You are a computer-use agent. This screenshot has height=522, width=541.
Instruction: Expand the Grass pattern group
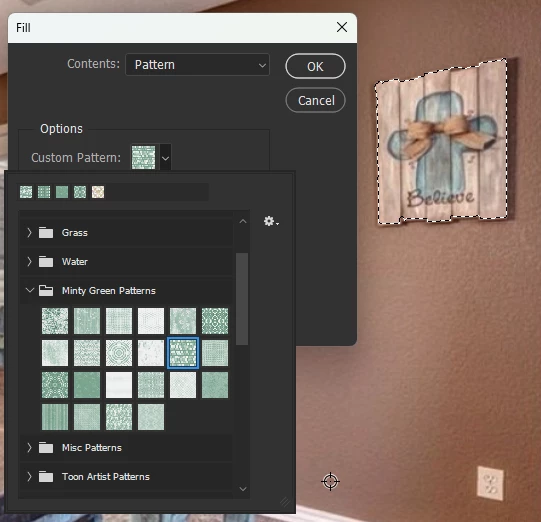point(29,233)
